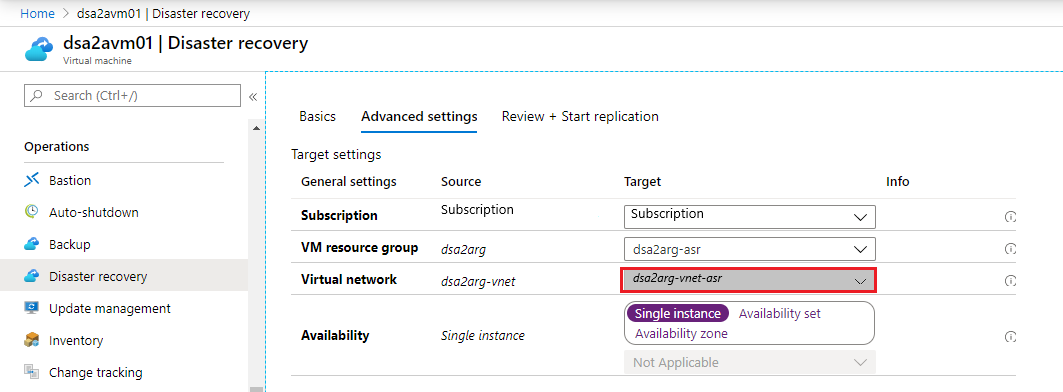Click the search magnifier icon
Image resolution: width=1063 pixels, height=392 pixels.
pyautogui.click(x=38, y=96)
